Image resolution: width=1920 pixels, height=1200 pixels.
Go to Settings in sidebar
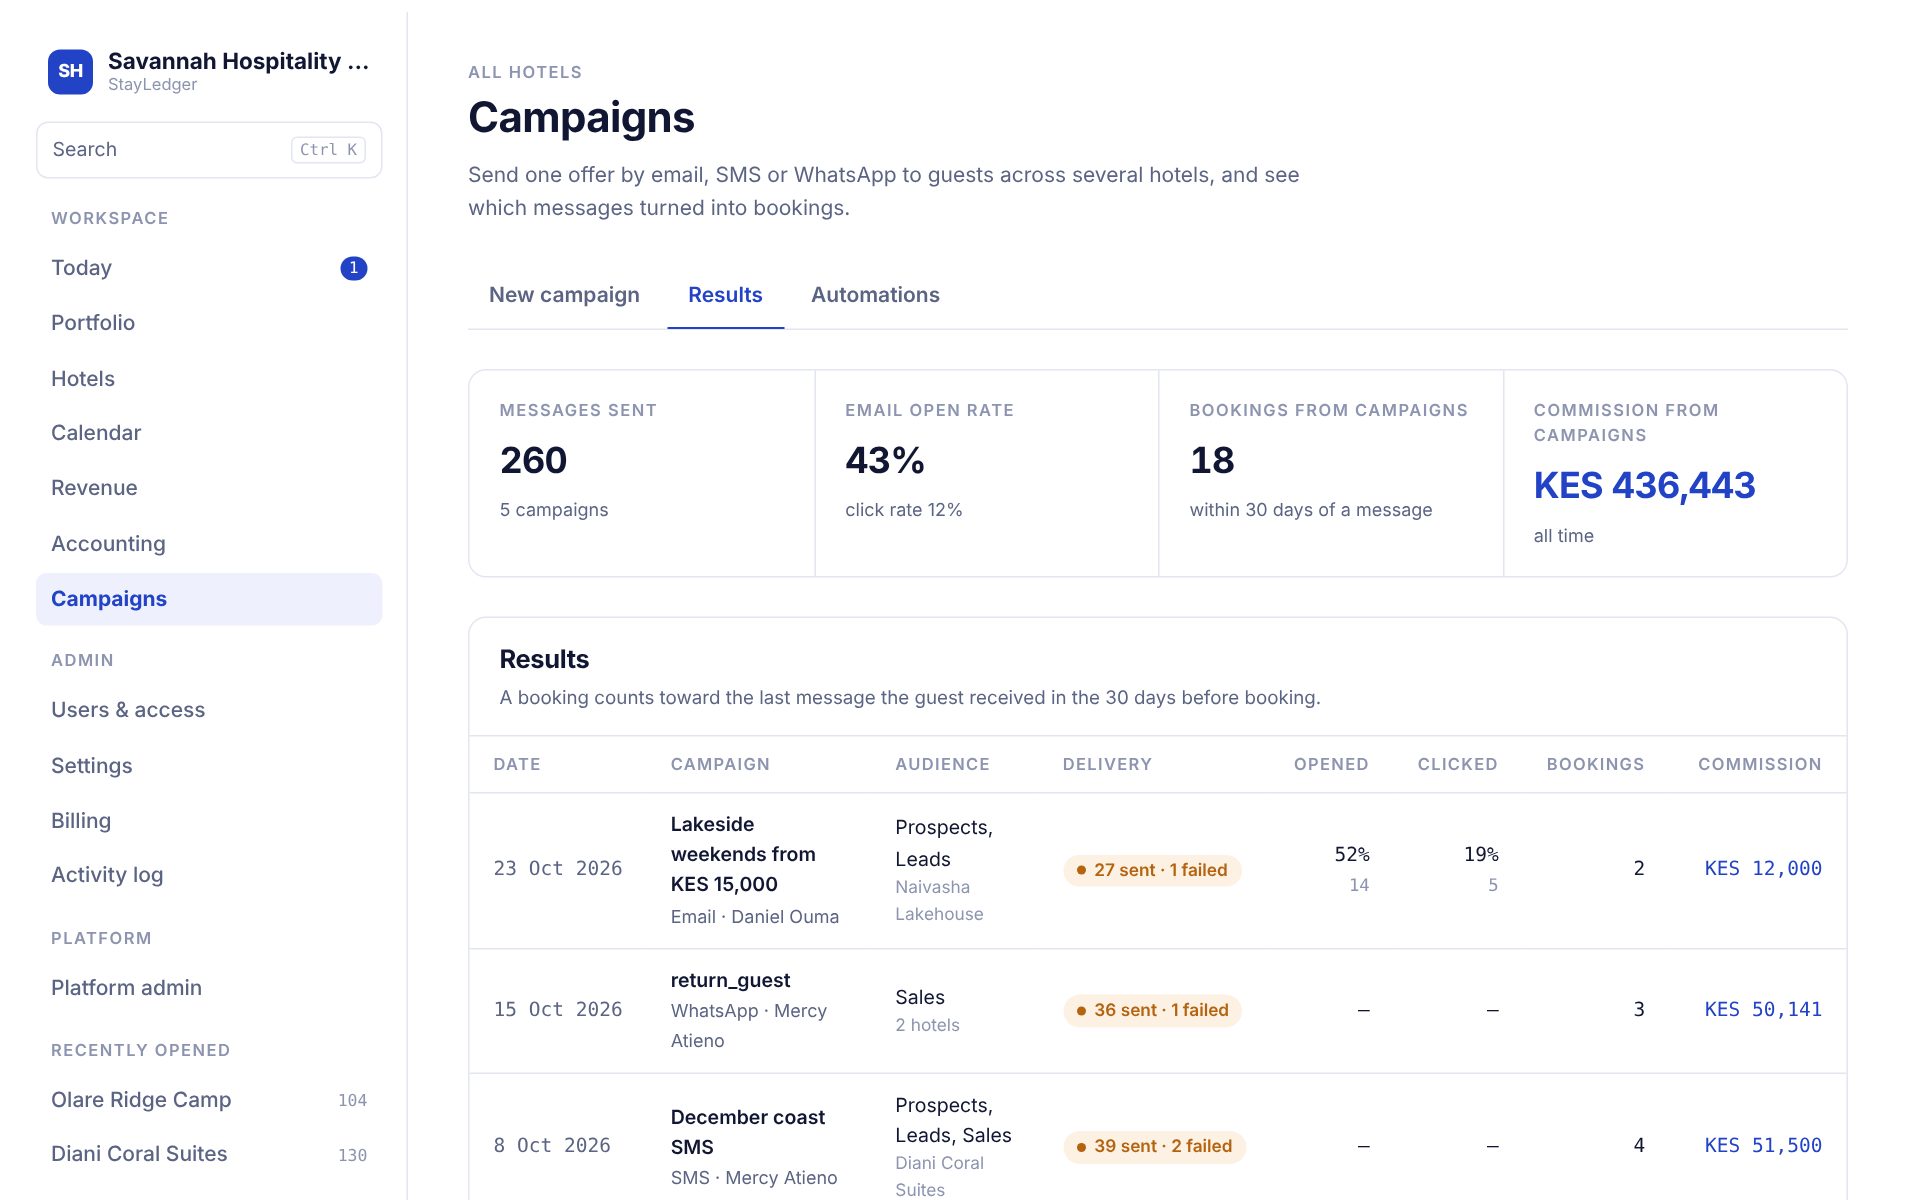click(209, 766)
